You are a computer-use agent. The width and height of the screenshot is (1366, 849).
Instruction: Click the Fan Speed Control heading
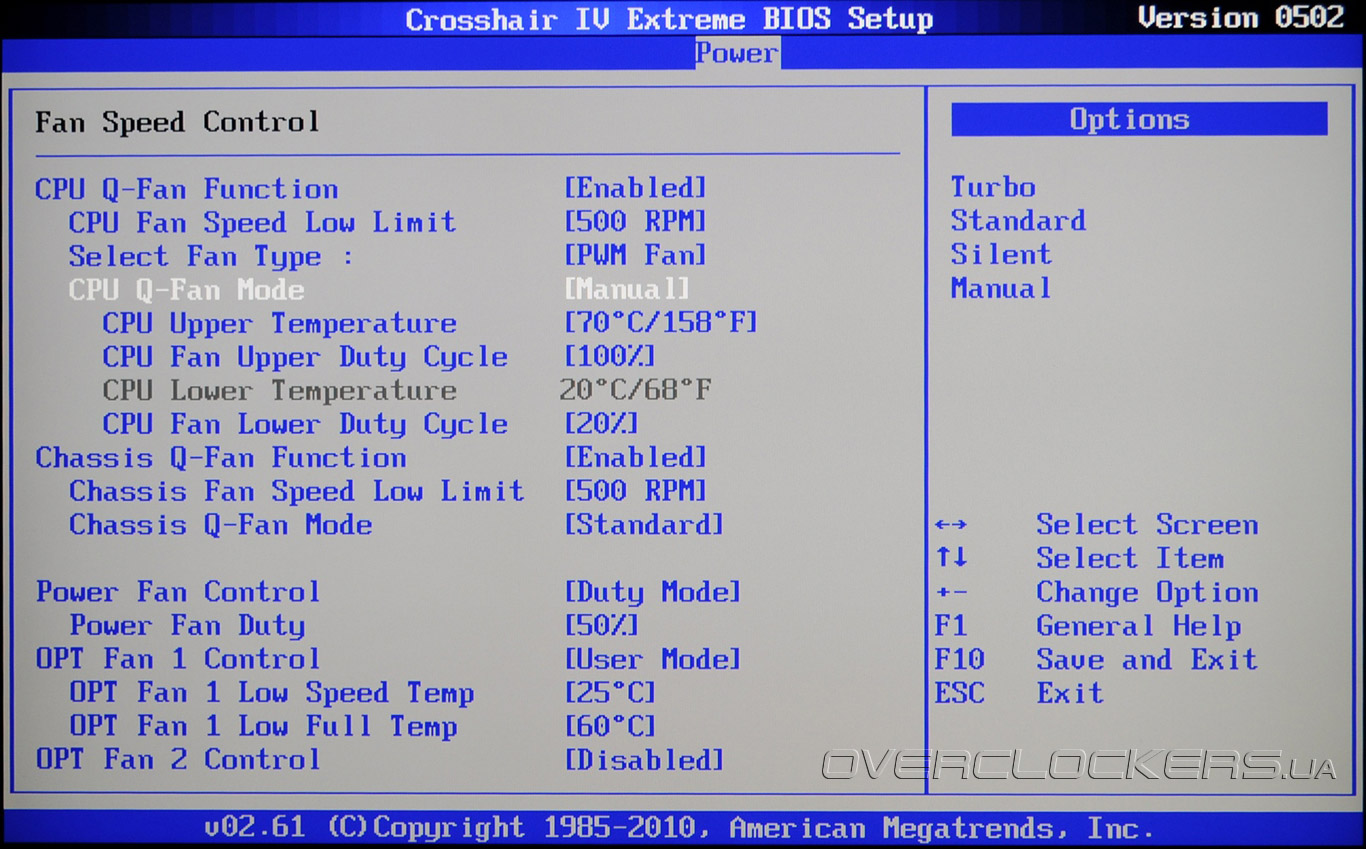[x=178, y=122]
